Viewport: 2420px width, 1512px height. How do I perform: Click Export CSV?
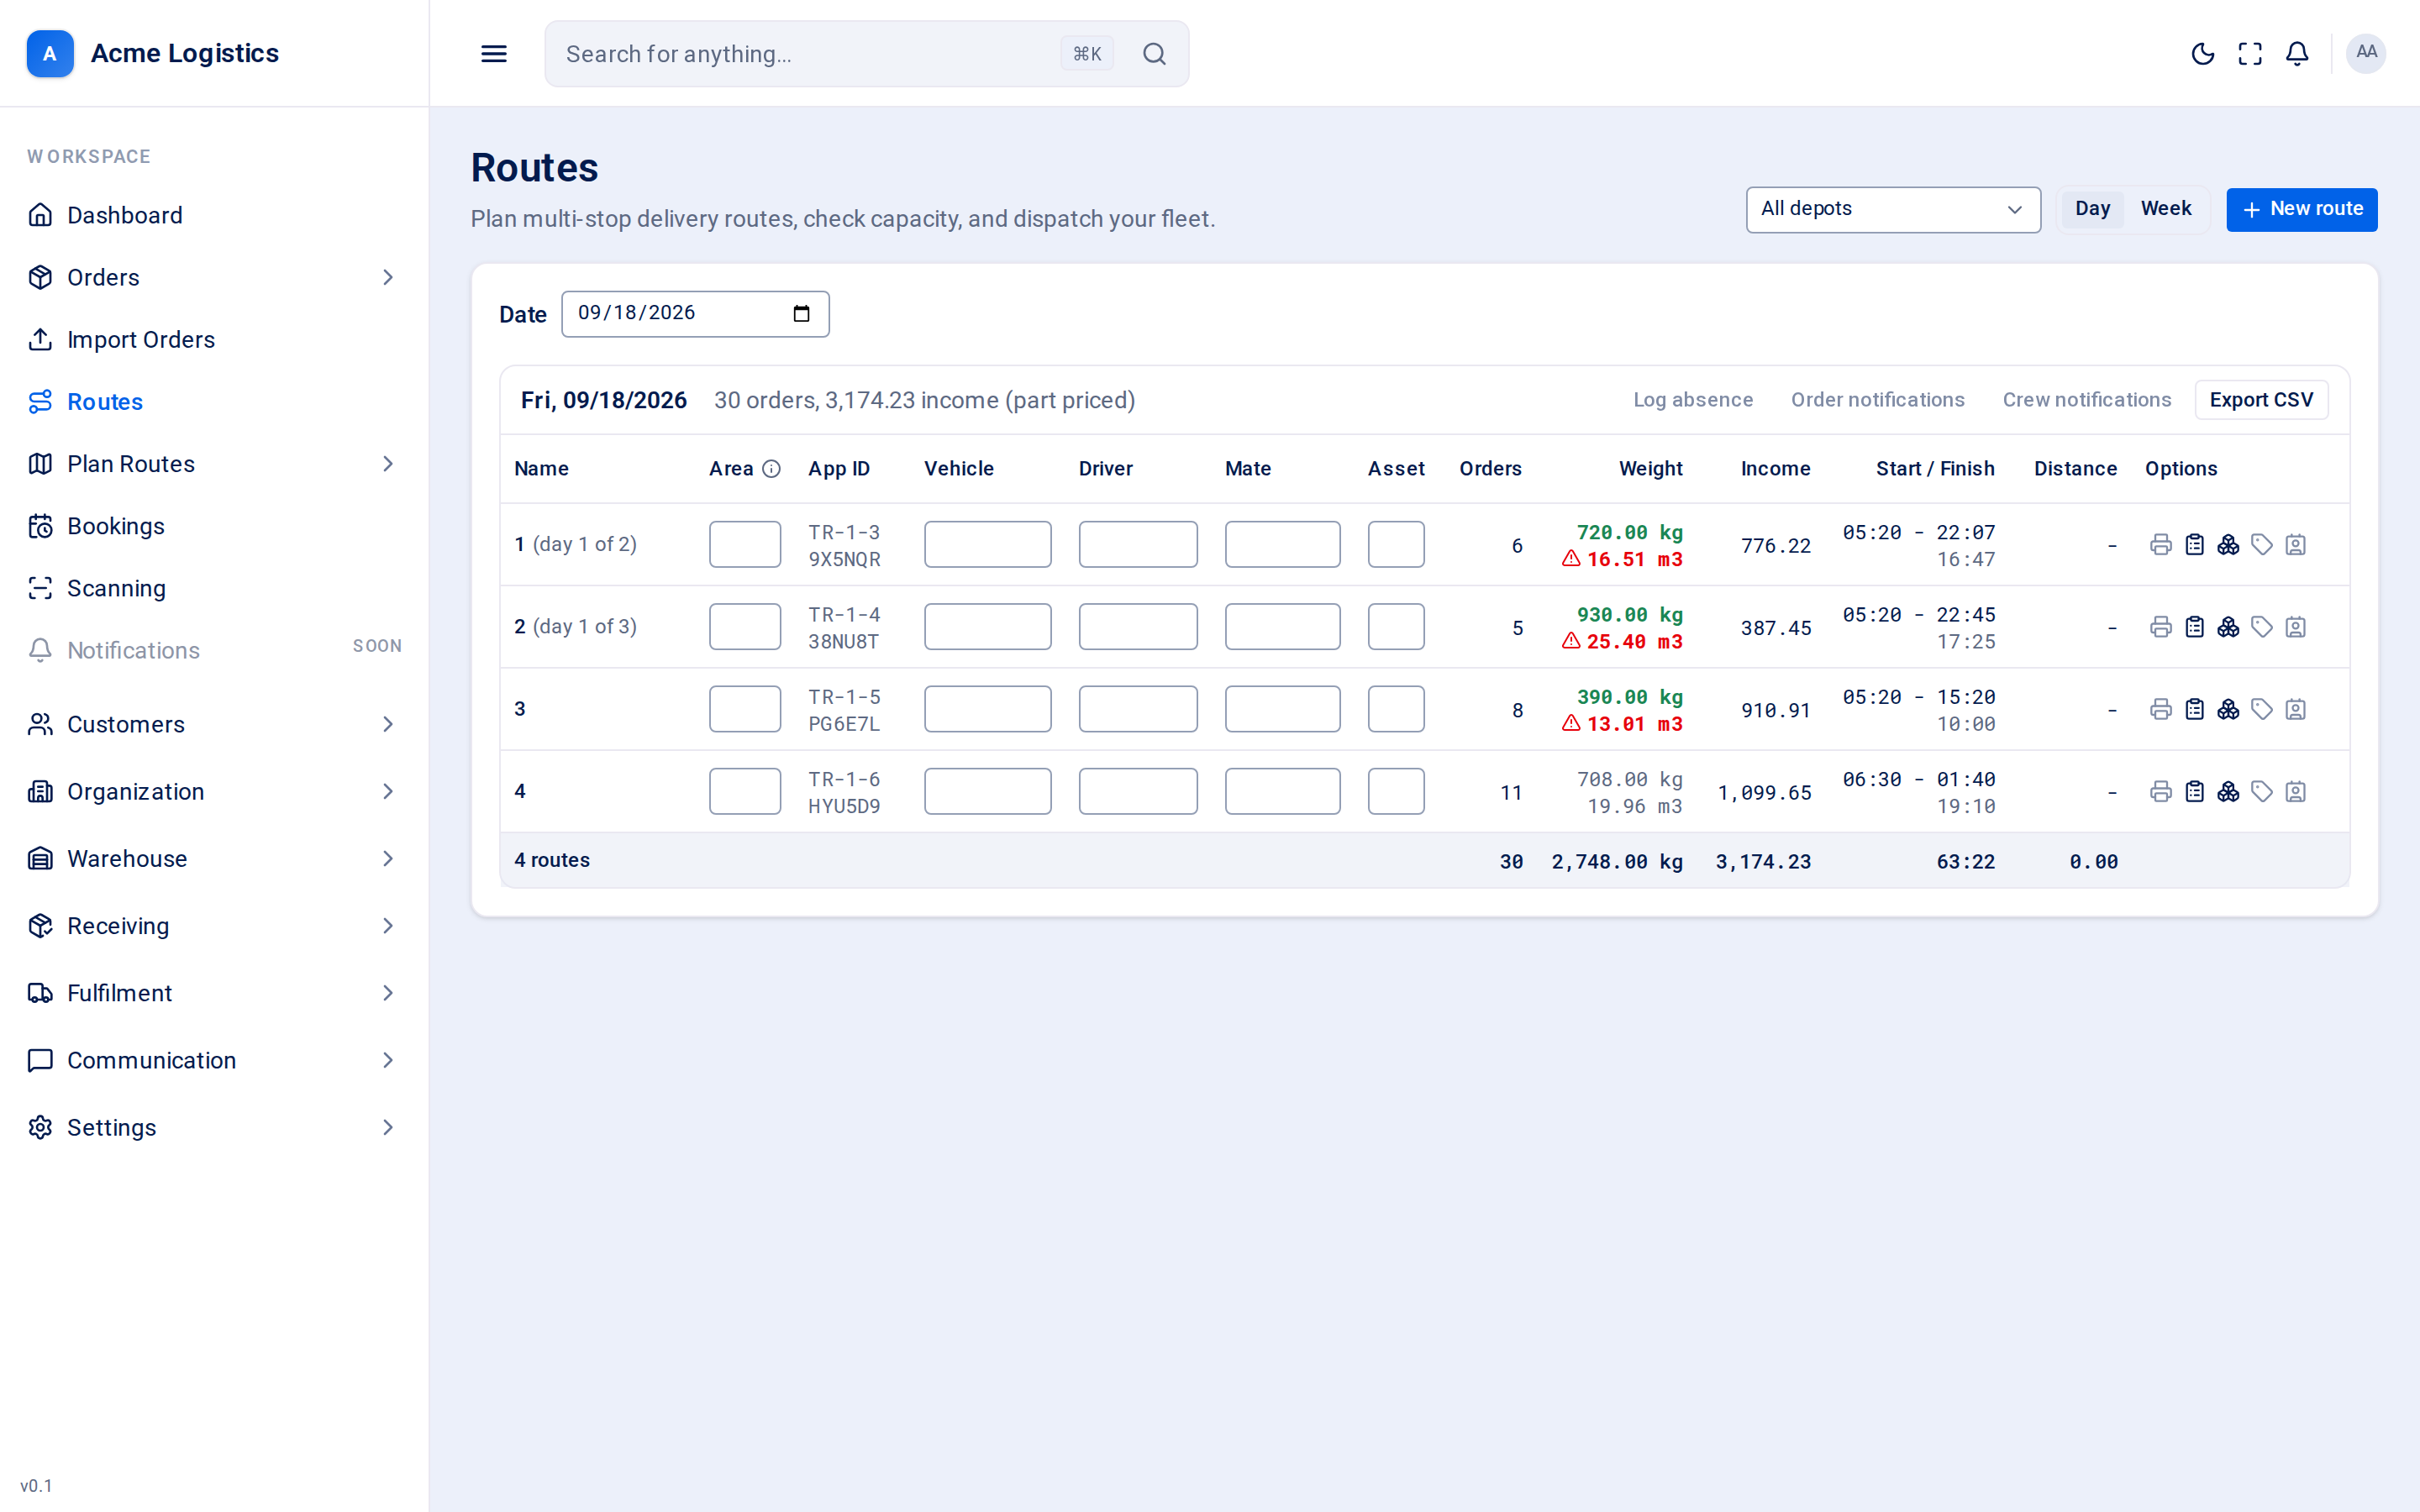coord(2261,400)
